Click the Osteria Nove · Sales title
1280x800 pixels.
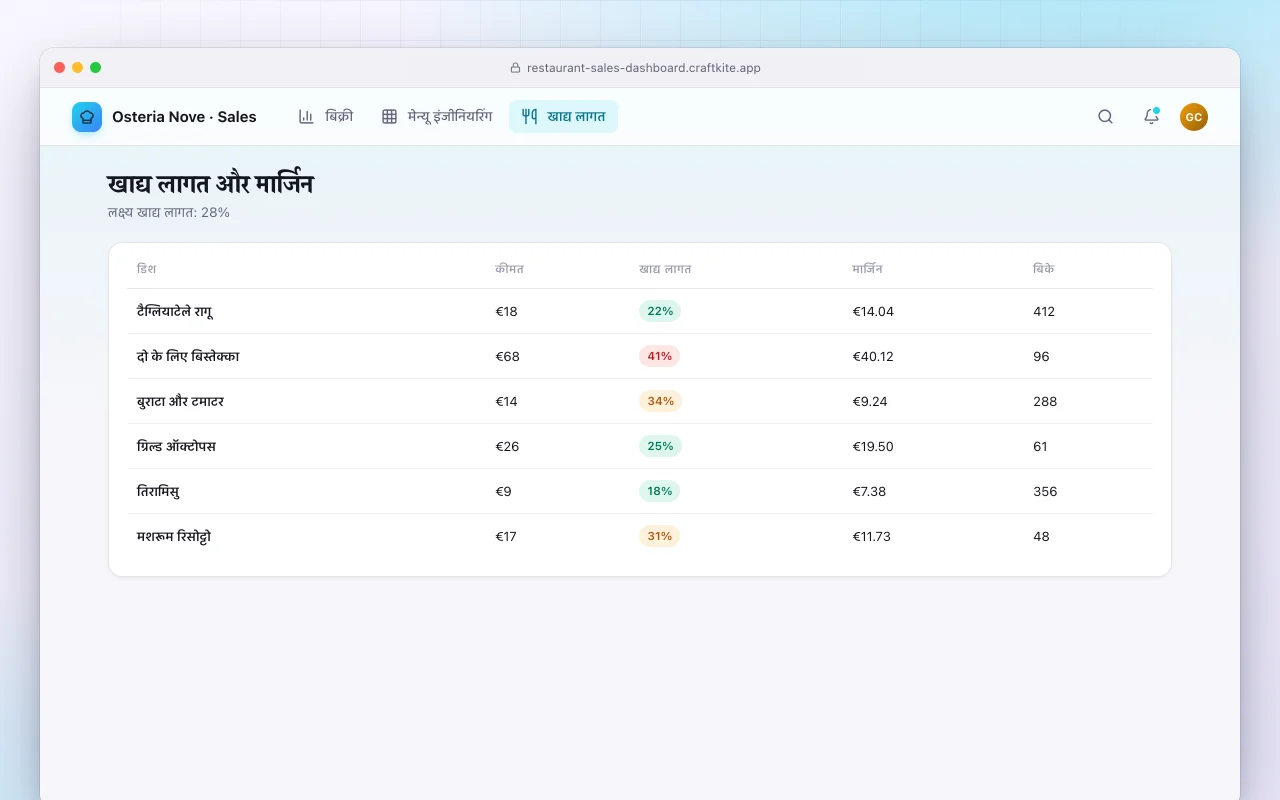point(184,117)
